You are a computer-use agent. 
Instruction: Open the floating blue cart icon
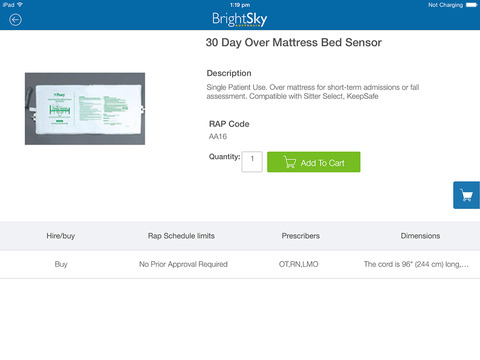click(x=467, y=195)
